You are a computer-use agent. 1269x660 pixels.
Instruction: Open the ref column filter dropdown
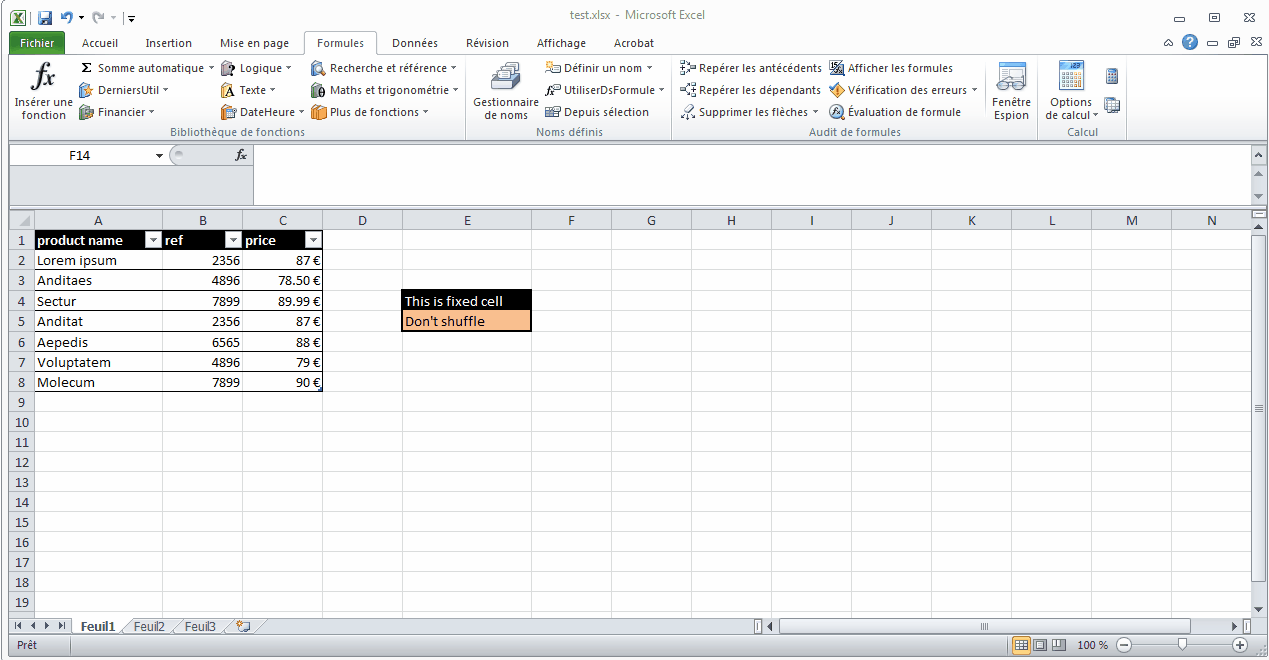233,240
